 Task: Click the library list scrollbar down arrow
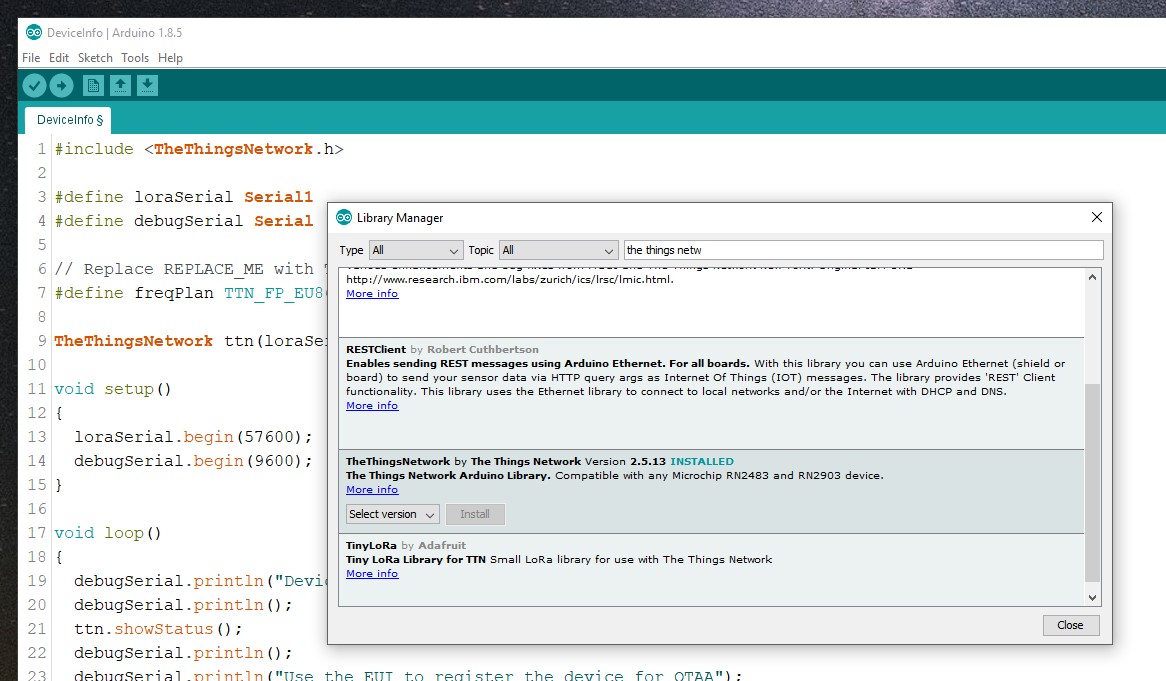click(1092, 597)
